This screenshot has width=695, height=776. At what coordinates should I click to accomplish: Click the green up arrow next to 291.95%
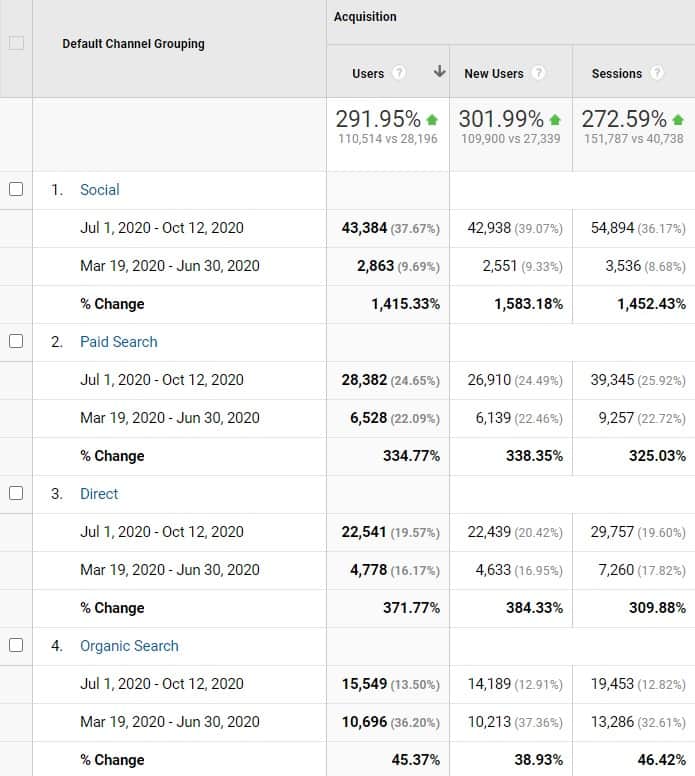pos(432,120)
